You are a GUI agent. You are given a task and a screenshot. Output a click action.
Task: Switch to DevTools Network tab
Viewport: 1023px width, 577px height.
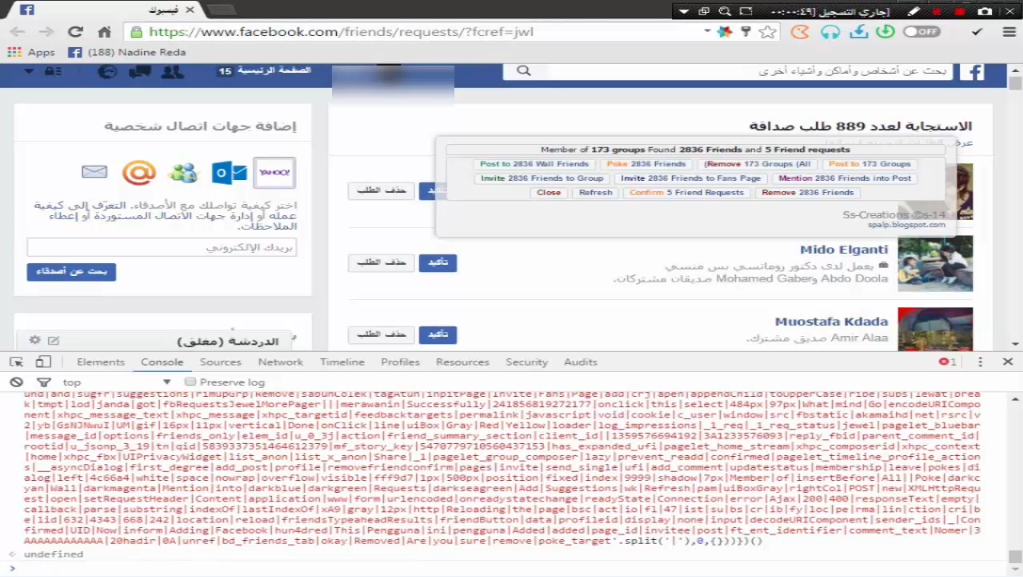281,362
